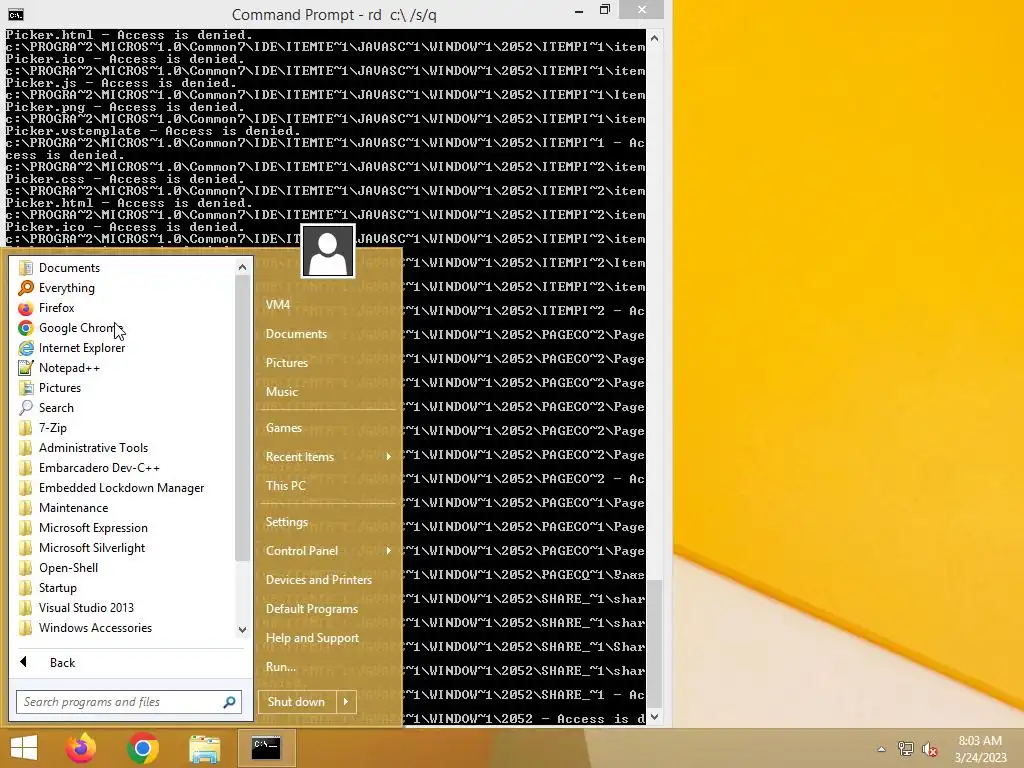Viewport: 1024px width, 768px height.
Task: Expand the Recent Items submenu
Action: tap(328, 456)
